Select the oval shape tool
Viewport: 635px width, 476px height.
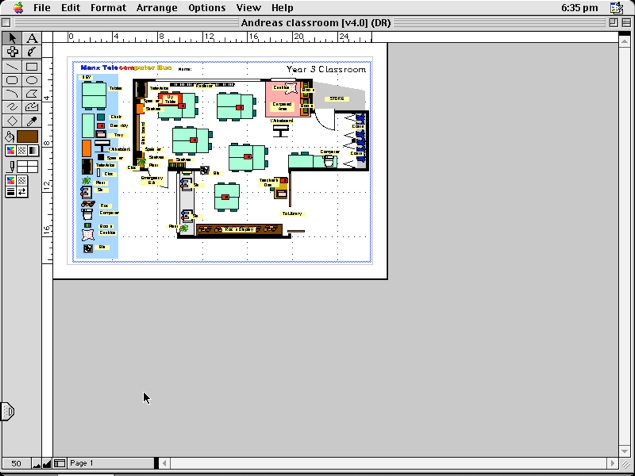(x=32, y=80)
